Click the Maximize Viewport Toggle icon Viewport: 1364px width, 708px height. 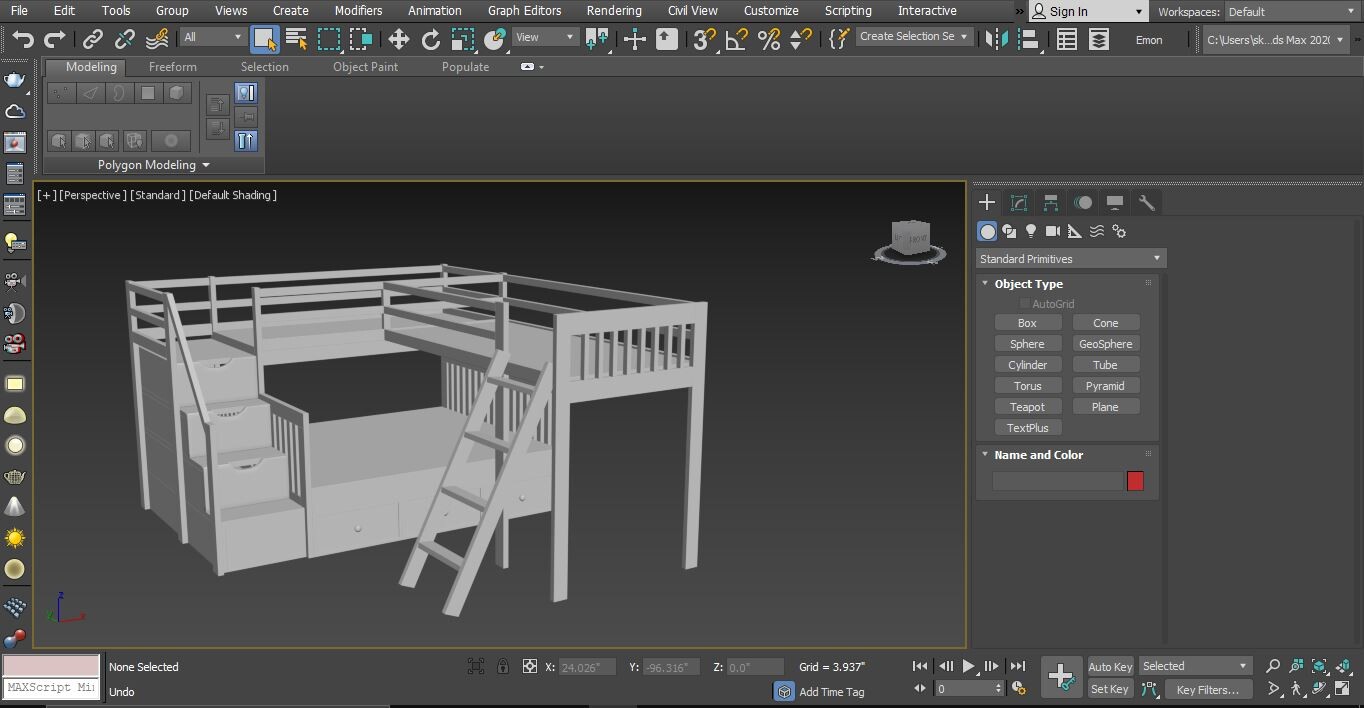coord(1344,688)
